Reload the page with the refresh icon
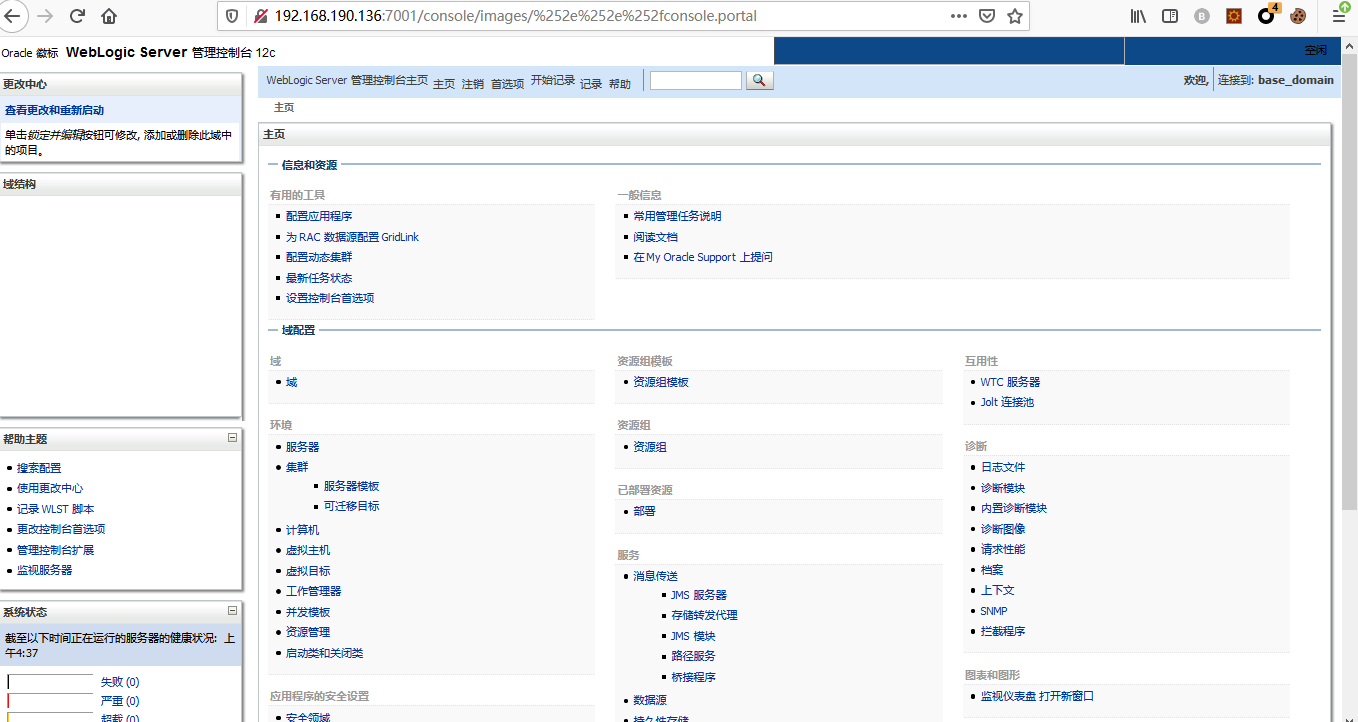The width and height of the screenshot is (1358, 722). click(77, 16)
